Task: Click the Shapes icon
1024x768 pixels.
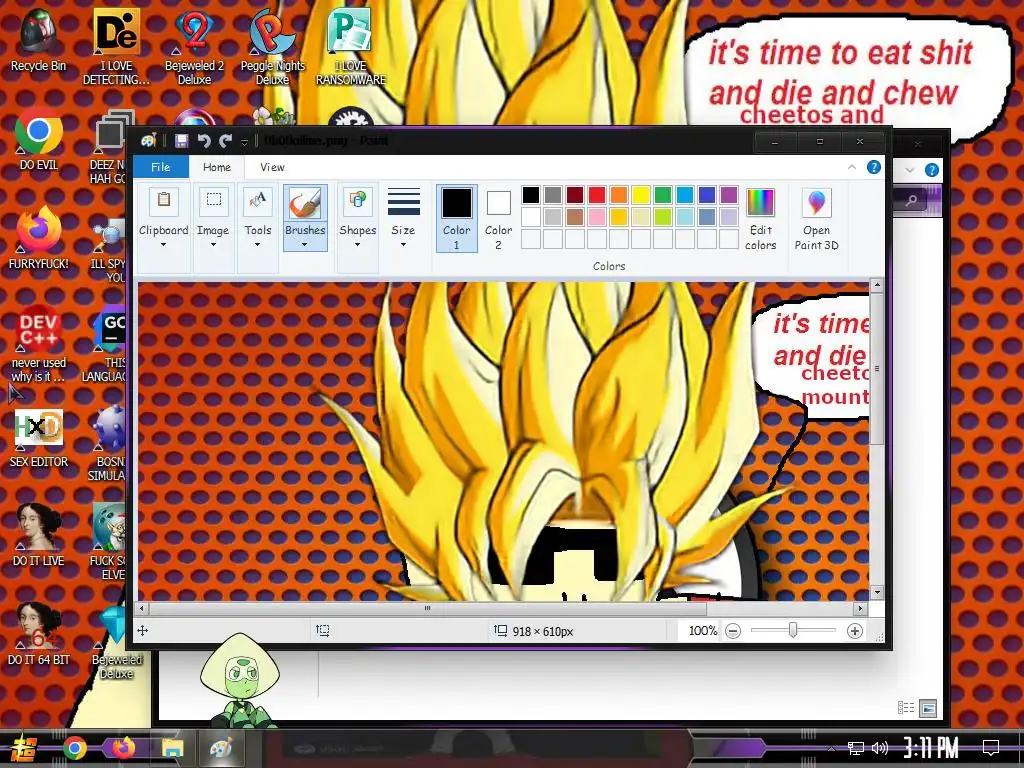Action: [357, 201]
